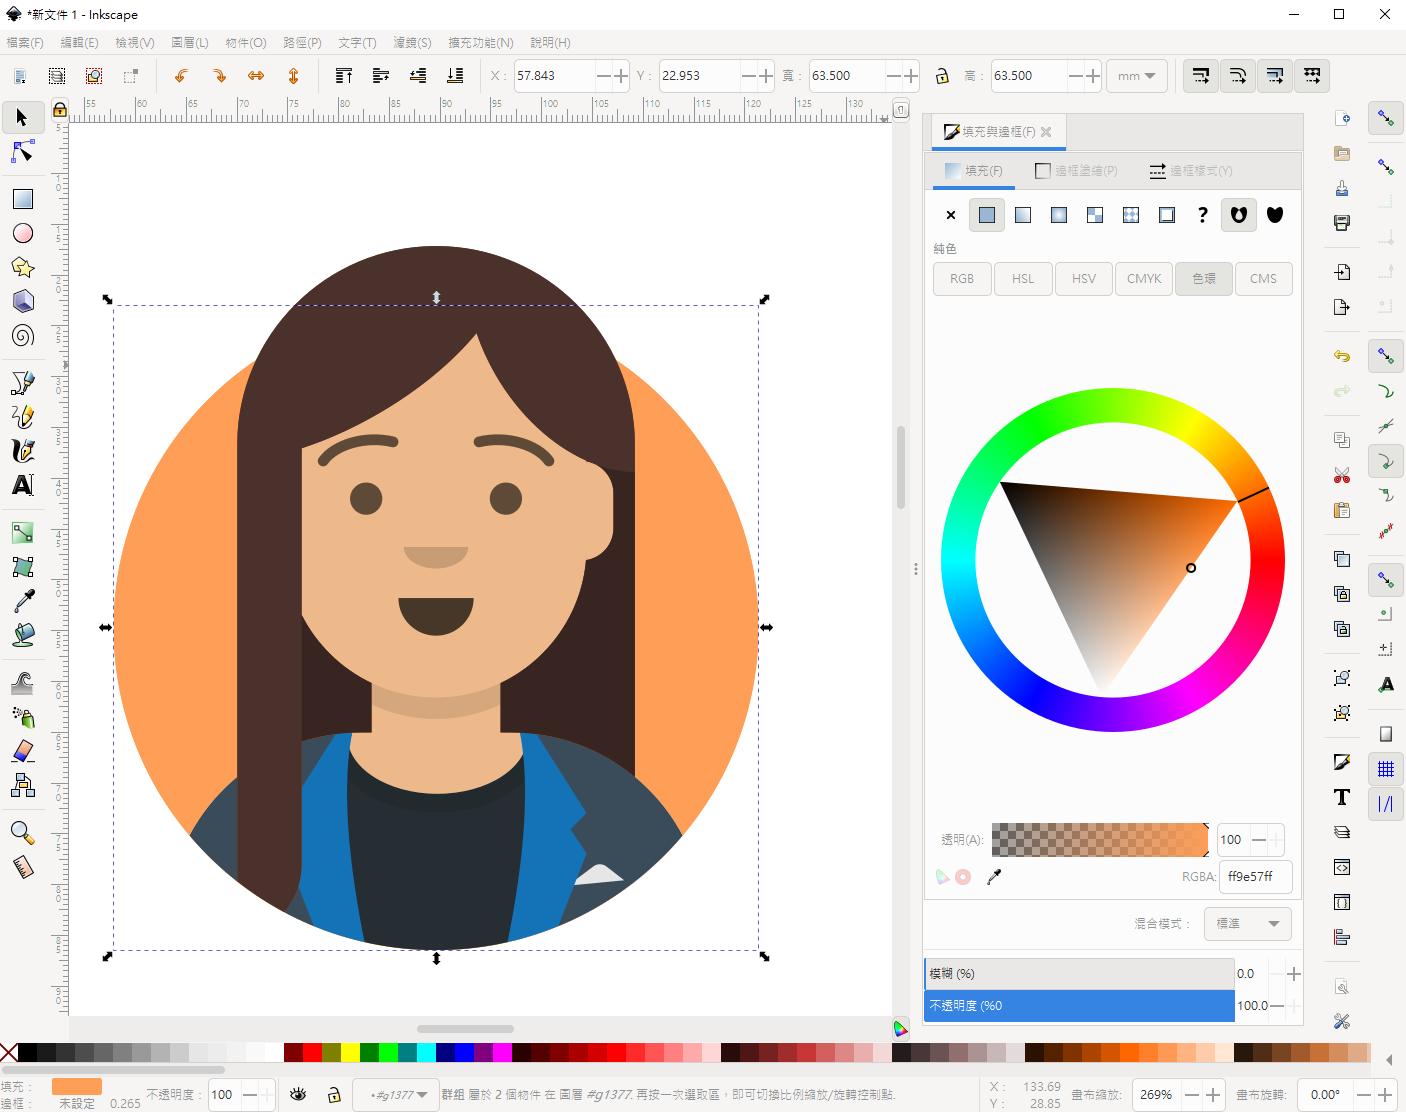This screenshot has height=1112, width=1406.
Task: Toggle master snapping at top right
Action: (1386, 118)
